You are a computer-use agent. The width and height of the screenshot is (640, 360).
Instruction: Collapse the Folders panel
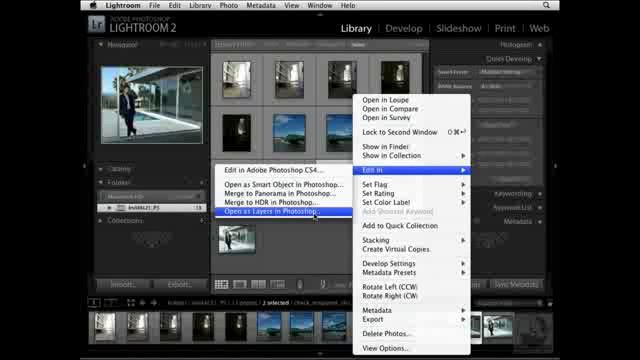click(100, 182)
